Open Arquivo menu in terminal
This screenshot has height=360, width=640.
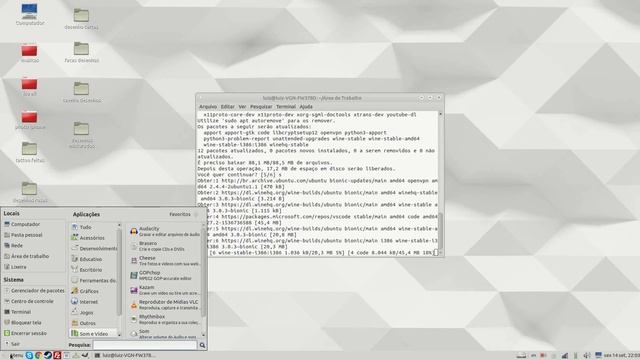[x=208, y=107]
